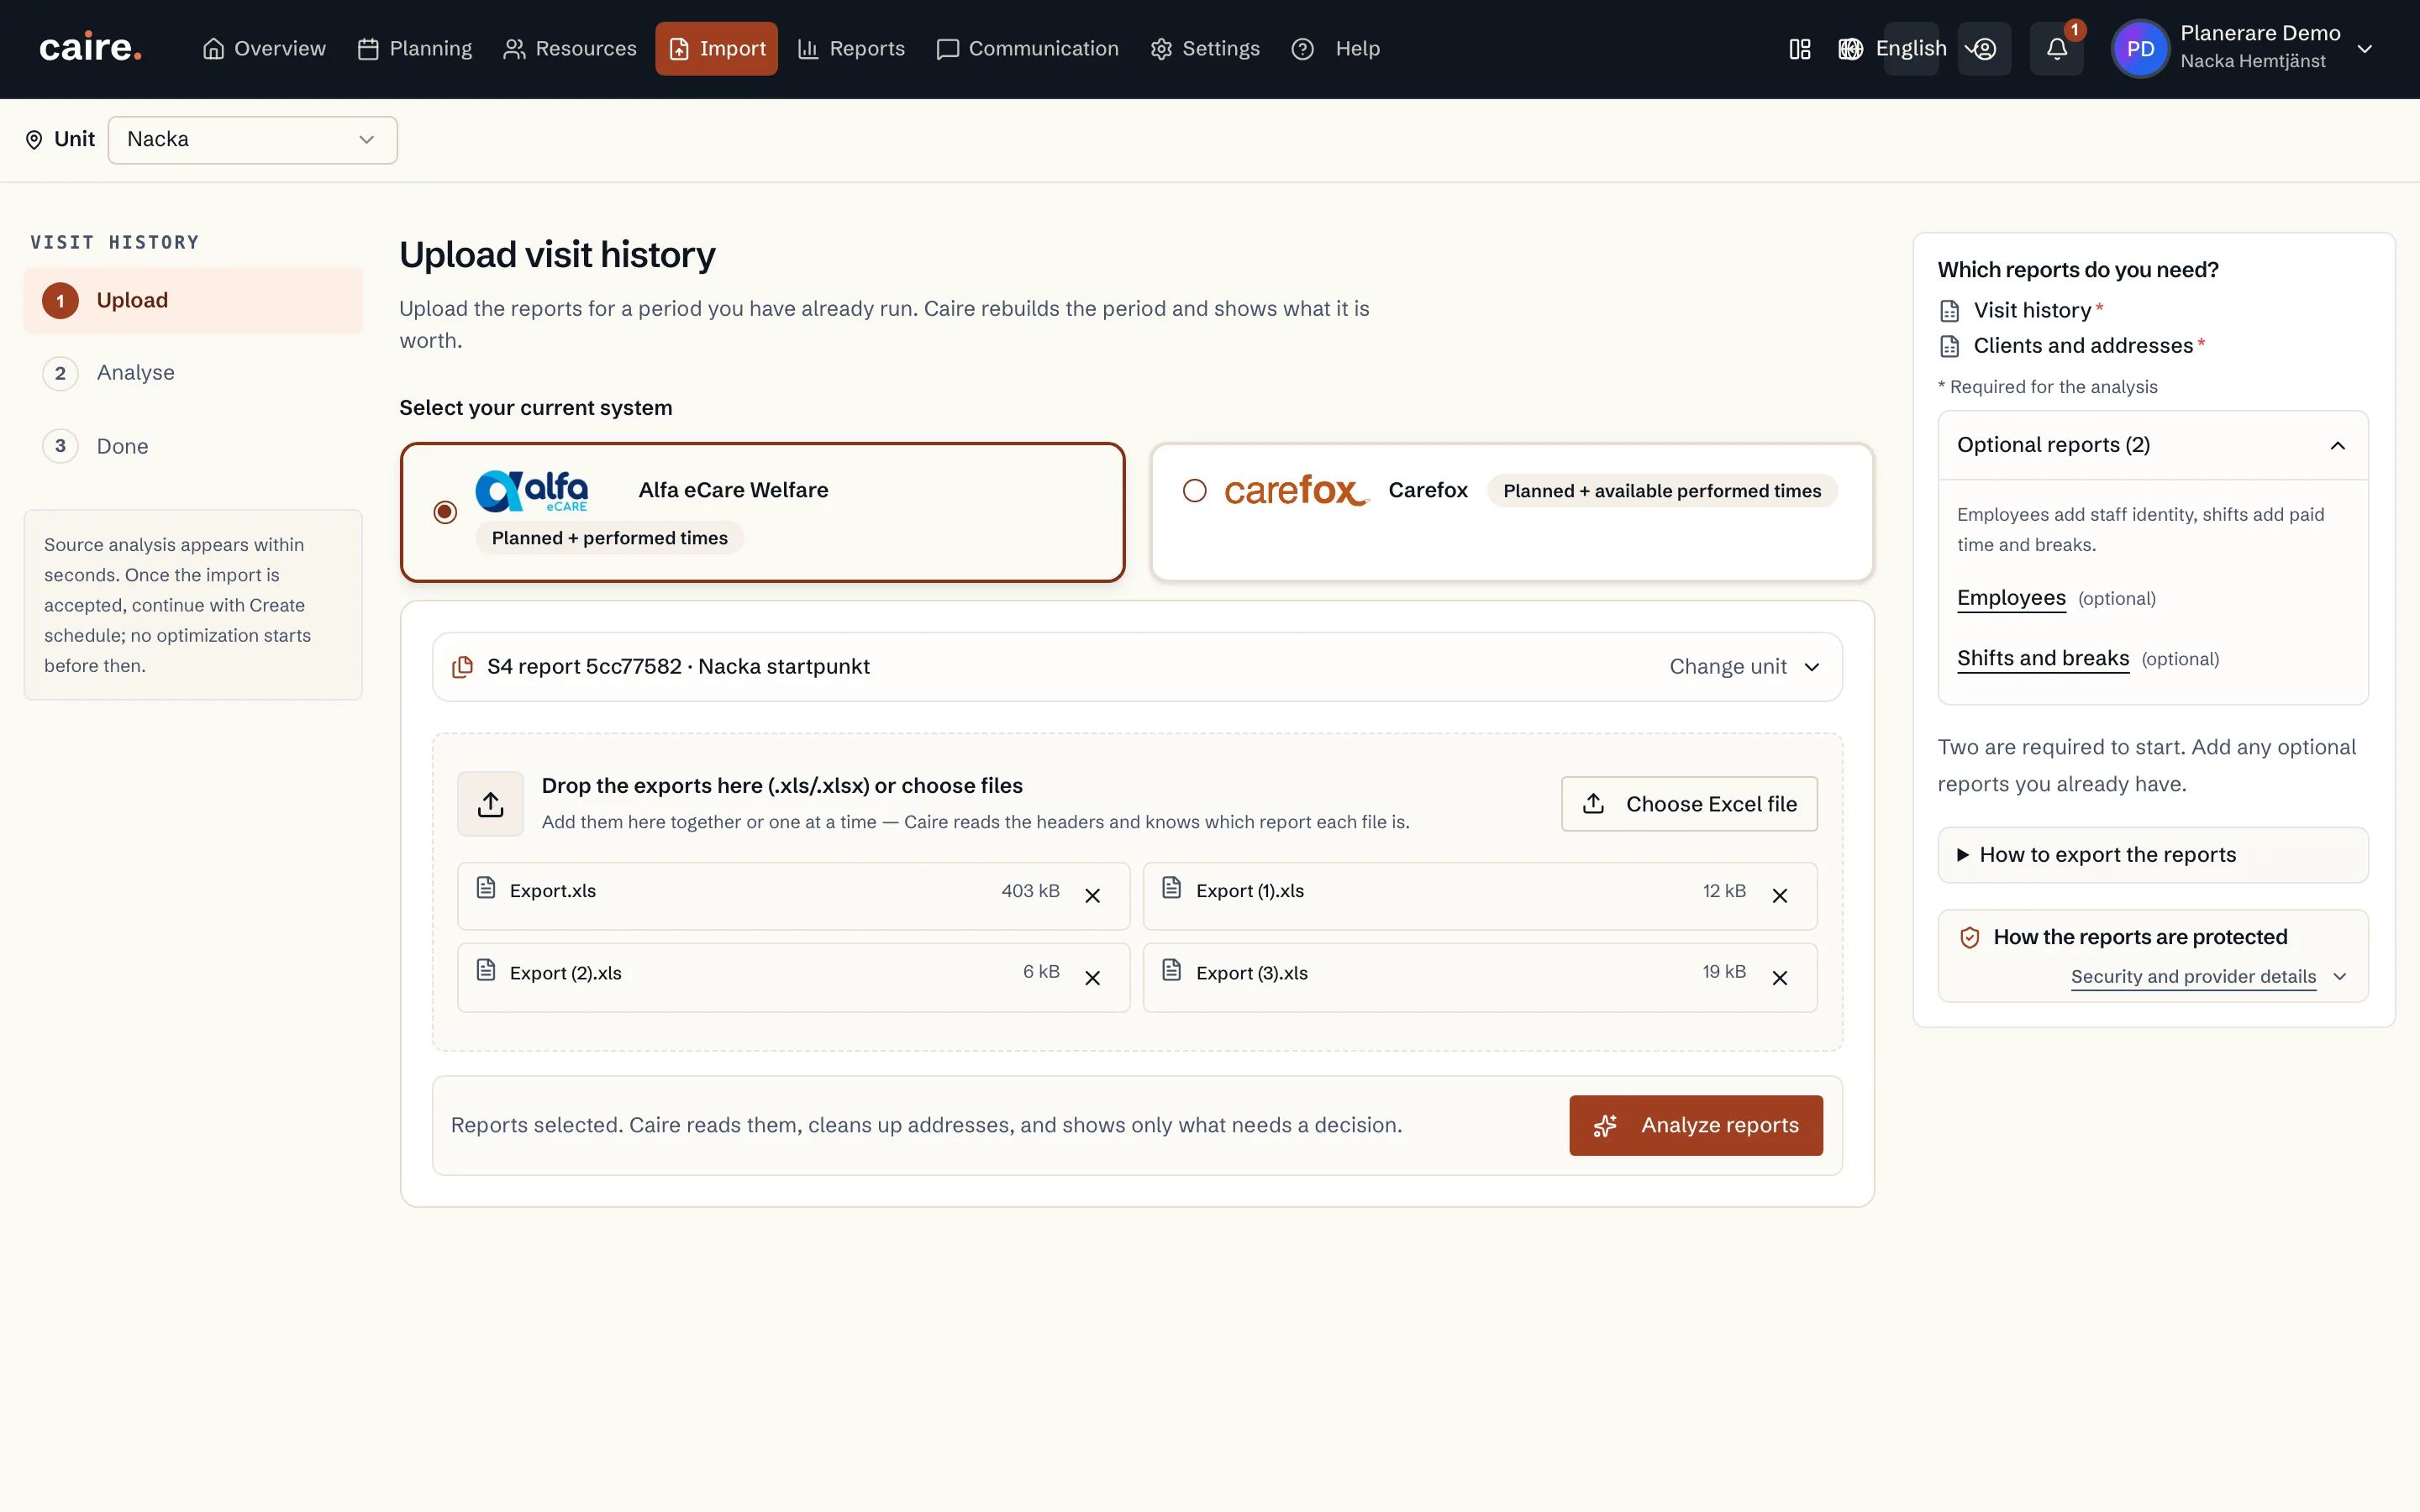Open the layout panel icon near the language selector
The width and height of the screenshot is (2420, 1512).
click(1799, 49)
